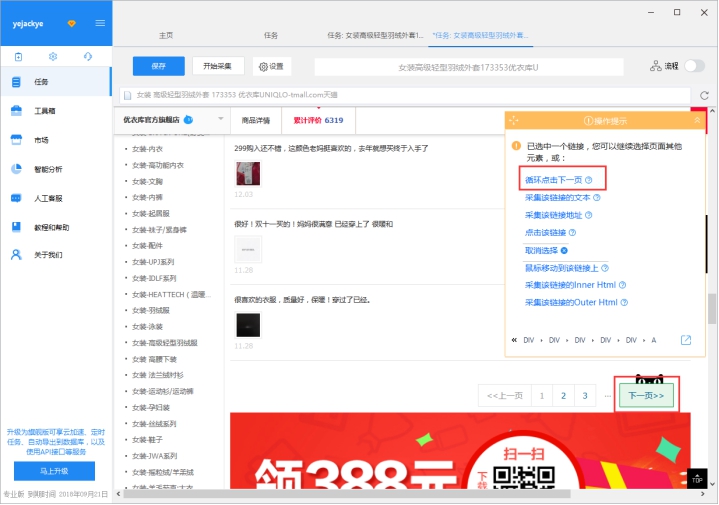Image resolution: width=719 pixels, height=505 pixels.
Task: Open the 任务 sidebar item
Action: coord(56,82)
